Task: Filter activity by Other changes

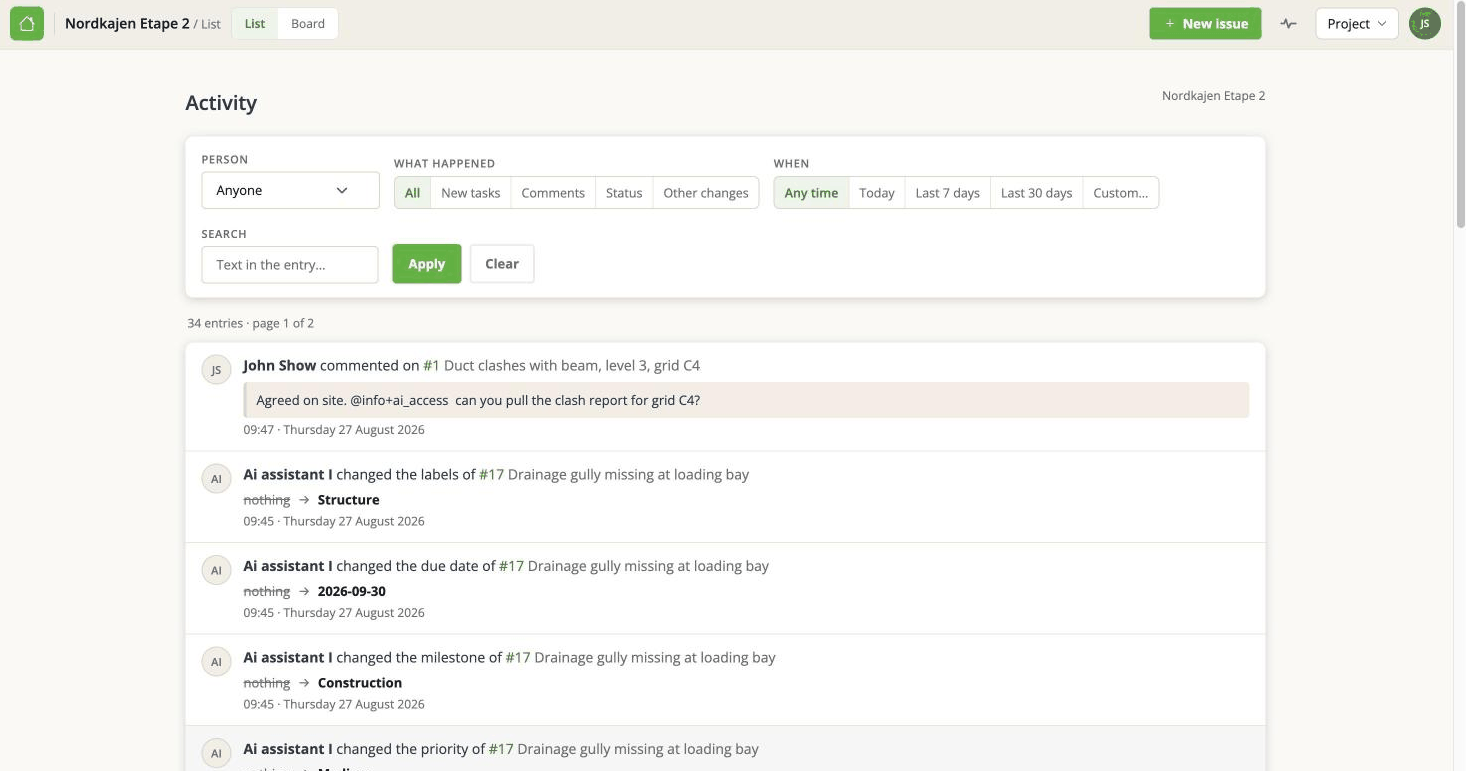Action: tap(706, 193)
